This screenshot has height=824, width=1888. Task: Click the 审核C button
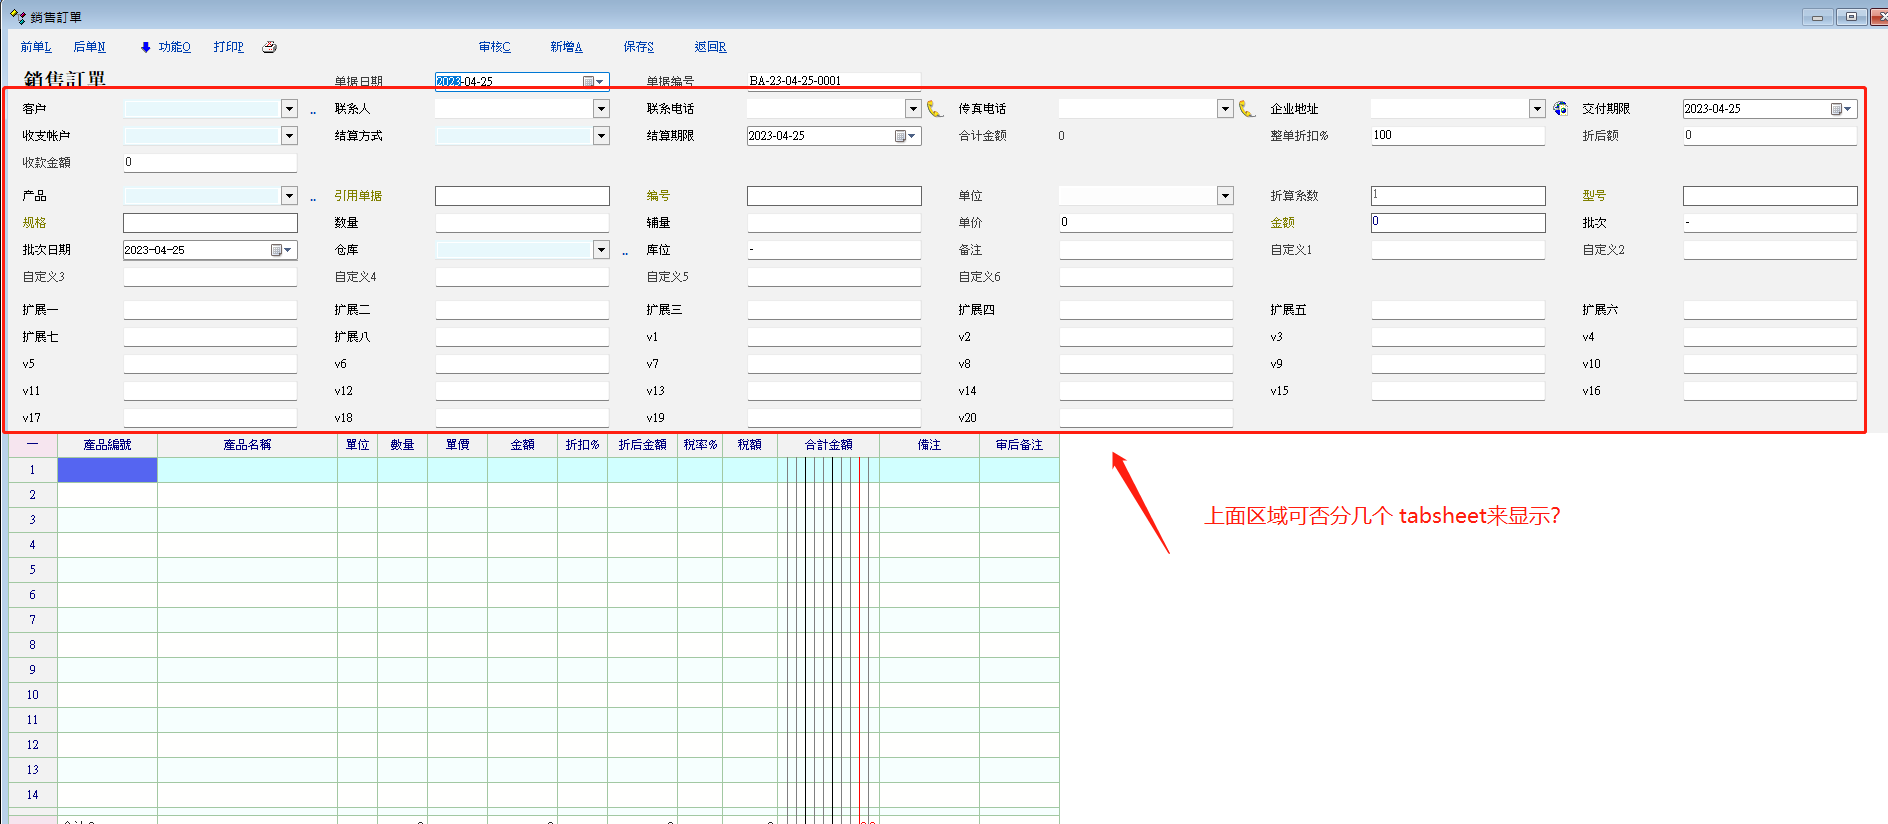point(494,47)
